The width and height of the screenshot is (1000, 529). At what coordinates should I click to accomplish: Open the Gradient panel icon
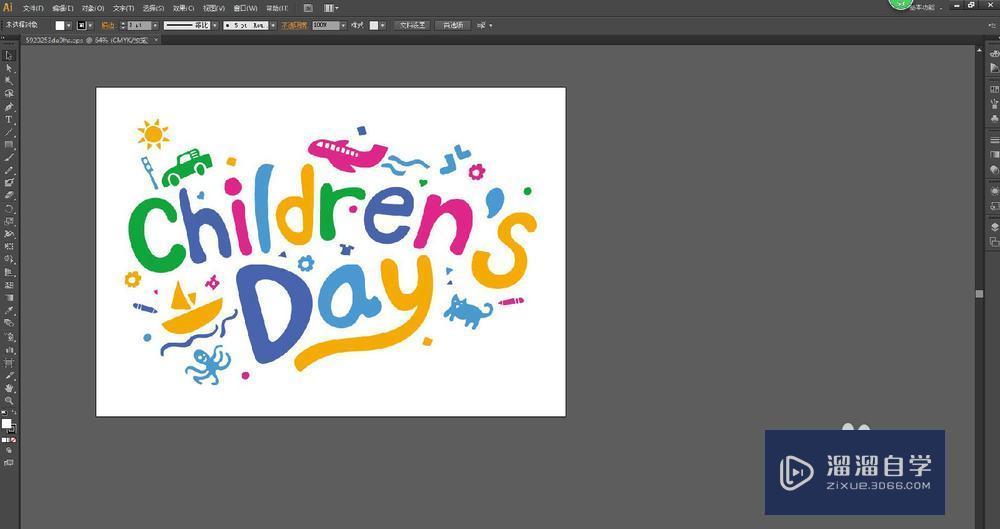click(x=994, y=155)
